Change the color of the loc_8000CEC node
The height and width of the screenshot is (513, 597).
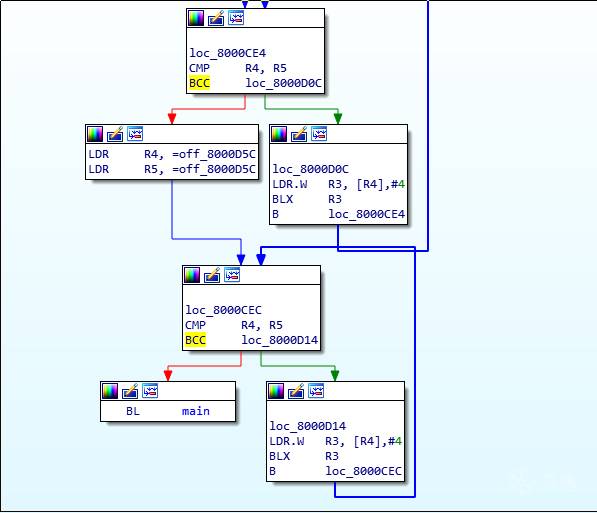pos(192,275)
